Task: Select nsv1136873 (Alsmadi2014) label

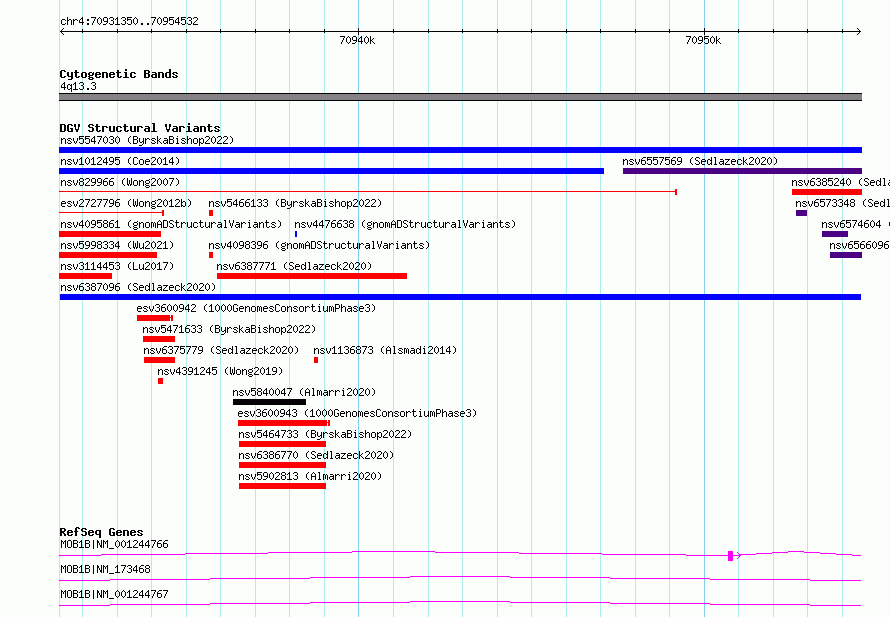Action: click(x=385, y=350)
